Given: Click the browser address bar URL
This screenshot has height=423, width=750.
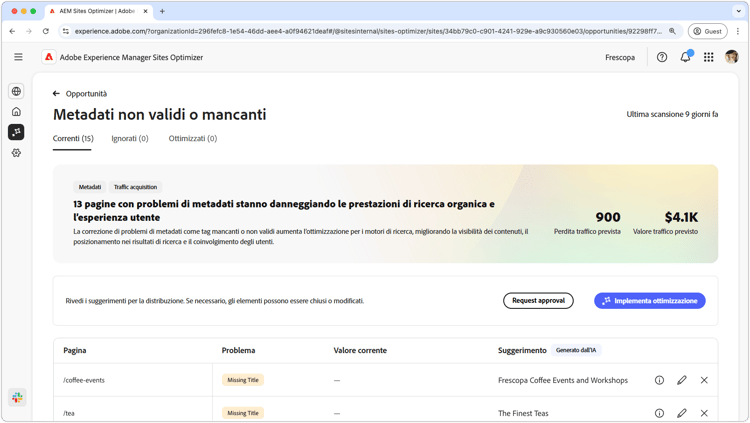Looking at the screenshot, I should (x=368, y=31).
